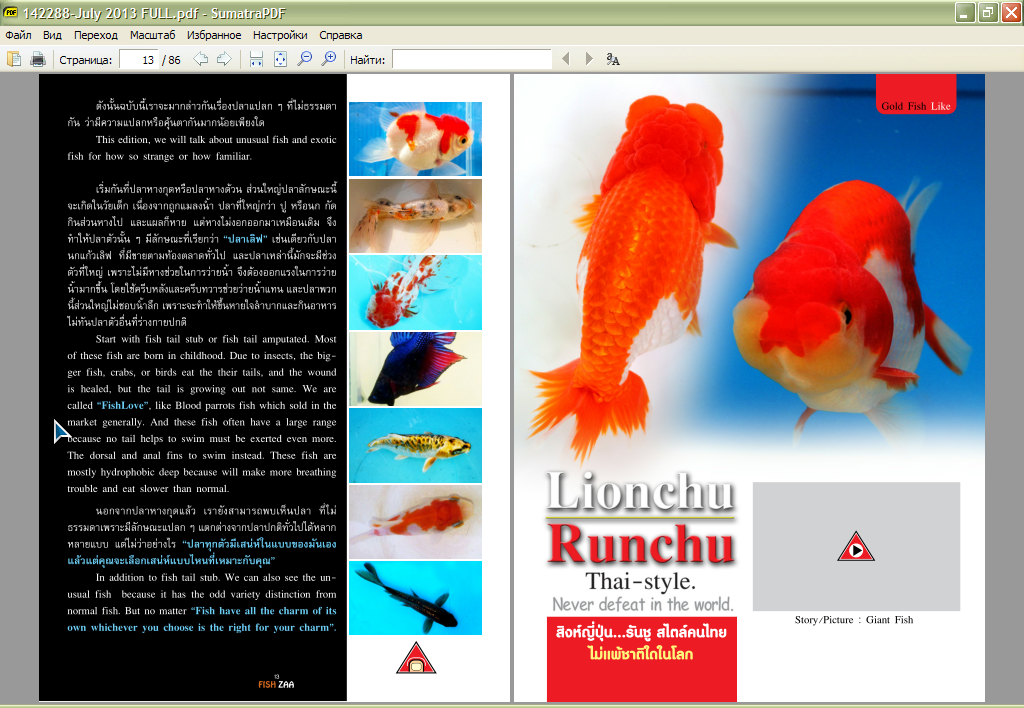
Task: Minimize the SumatraPDF window
Action: point(965,12)
